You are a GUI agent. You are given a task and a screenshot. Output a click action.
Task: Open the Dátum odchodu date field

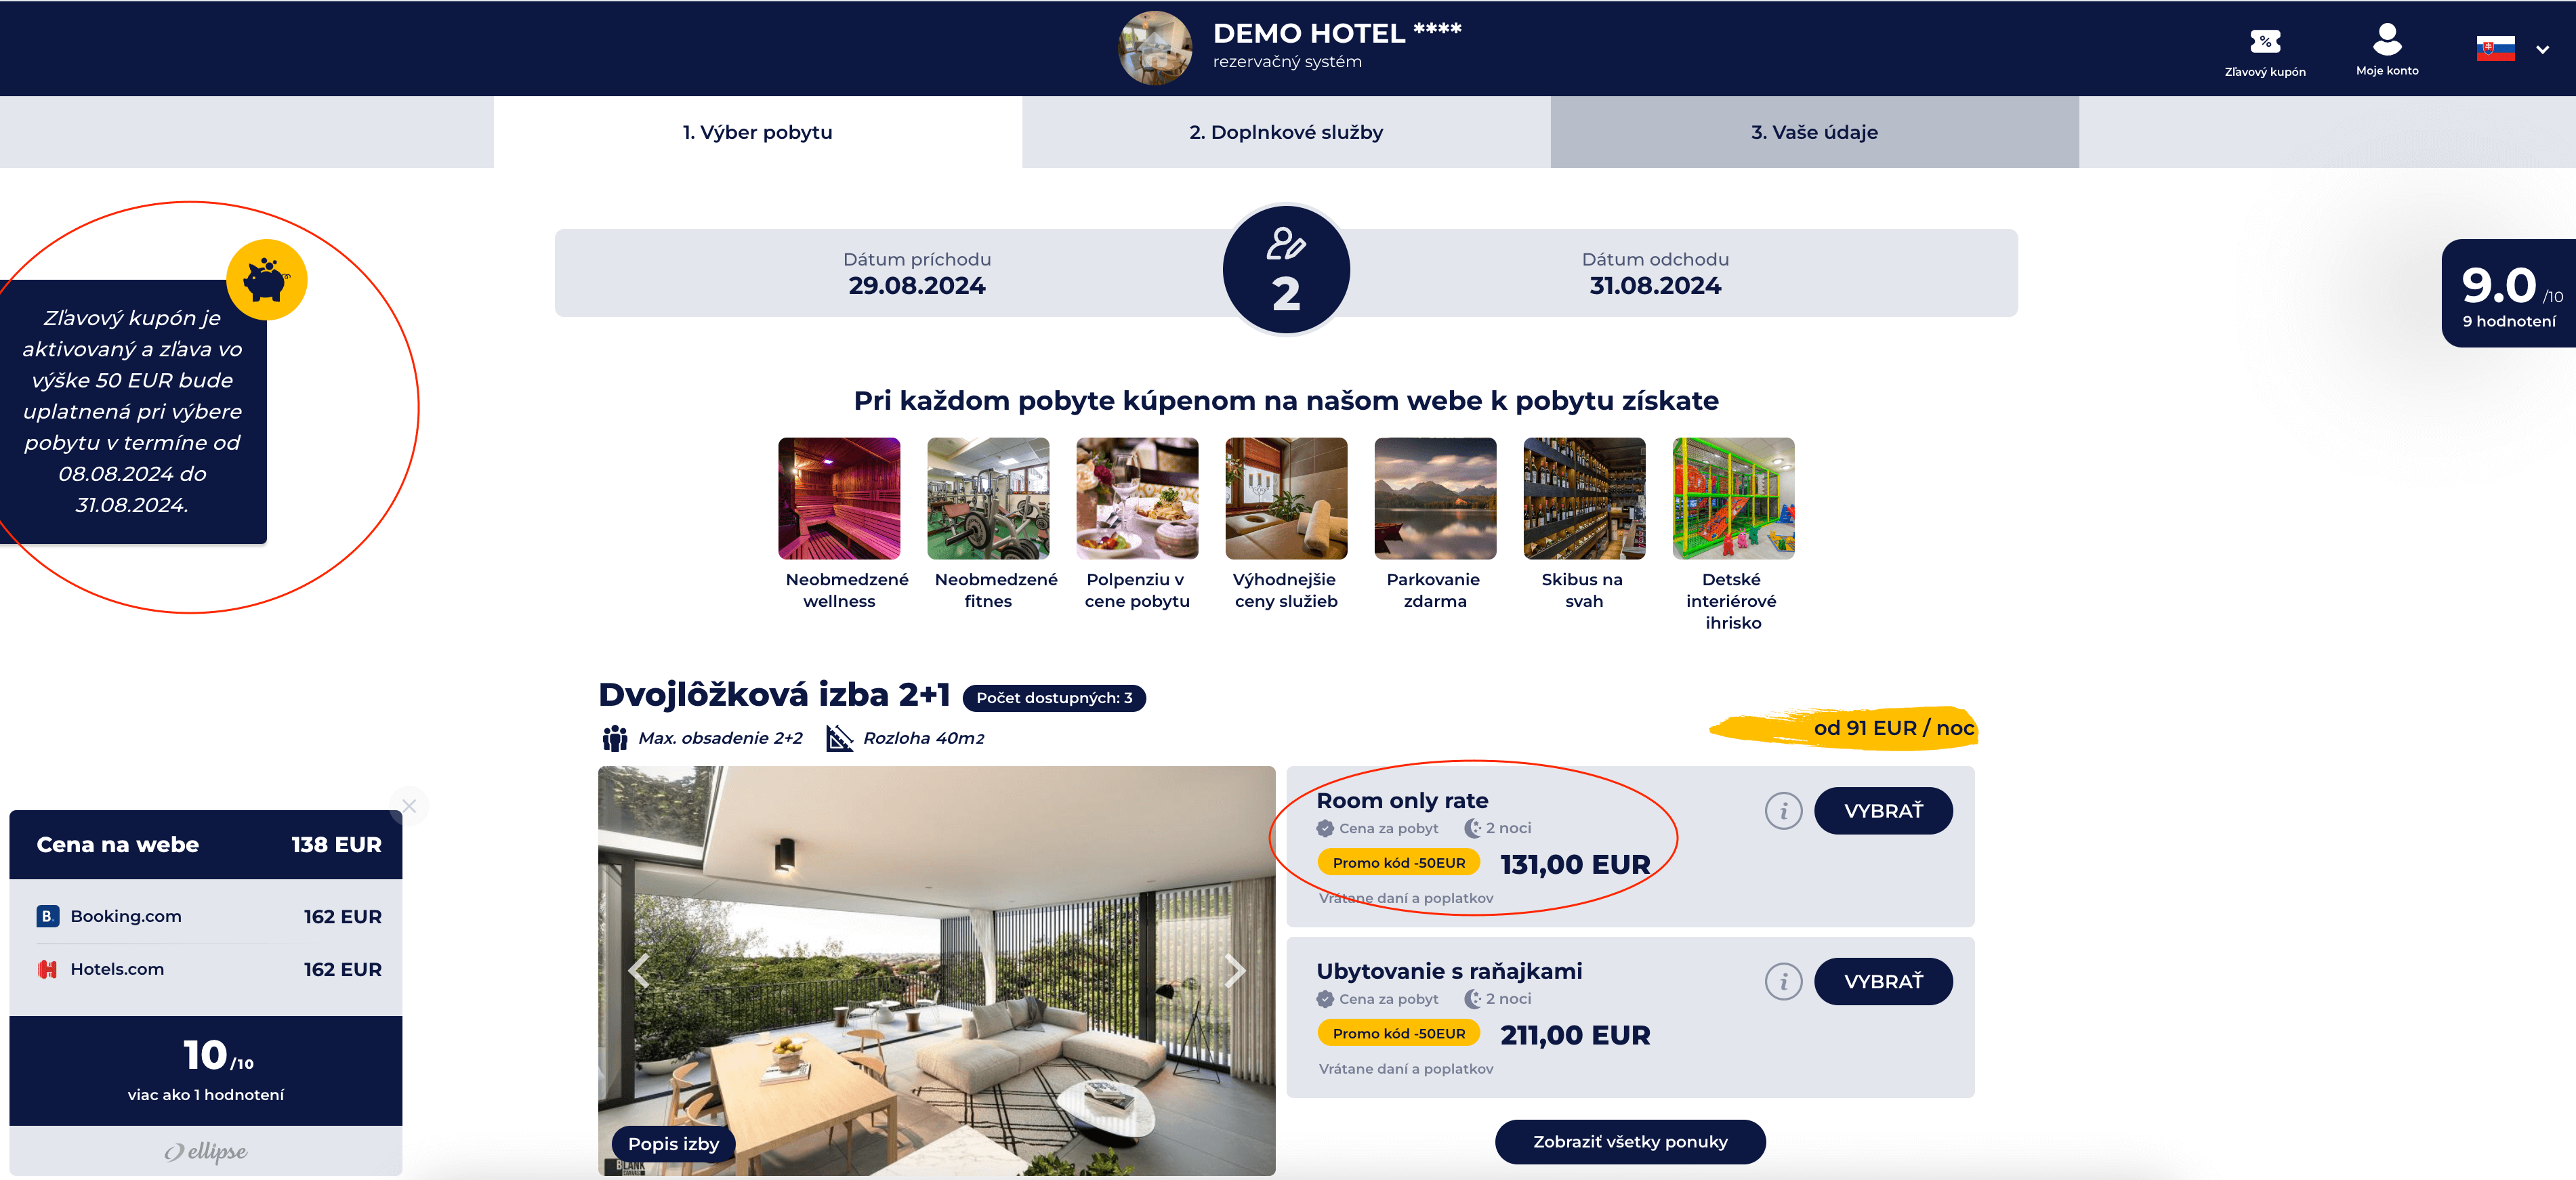coord(1655,274)
